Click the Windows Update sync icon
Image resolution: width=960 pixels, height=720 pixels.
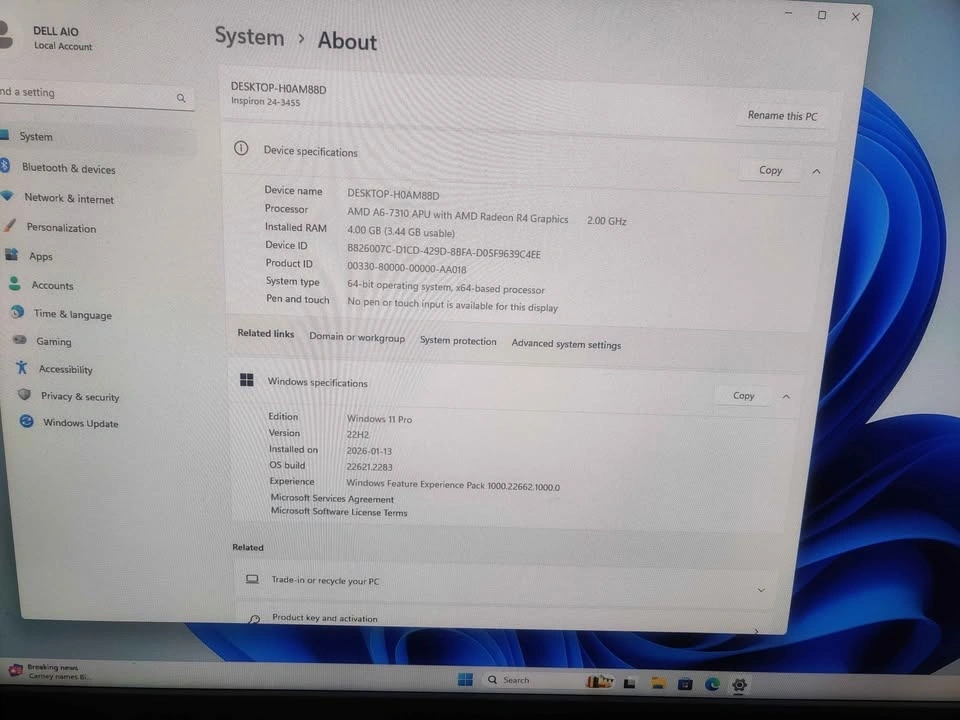pyautogui.click(x=26, y=422)
